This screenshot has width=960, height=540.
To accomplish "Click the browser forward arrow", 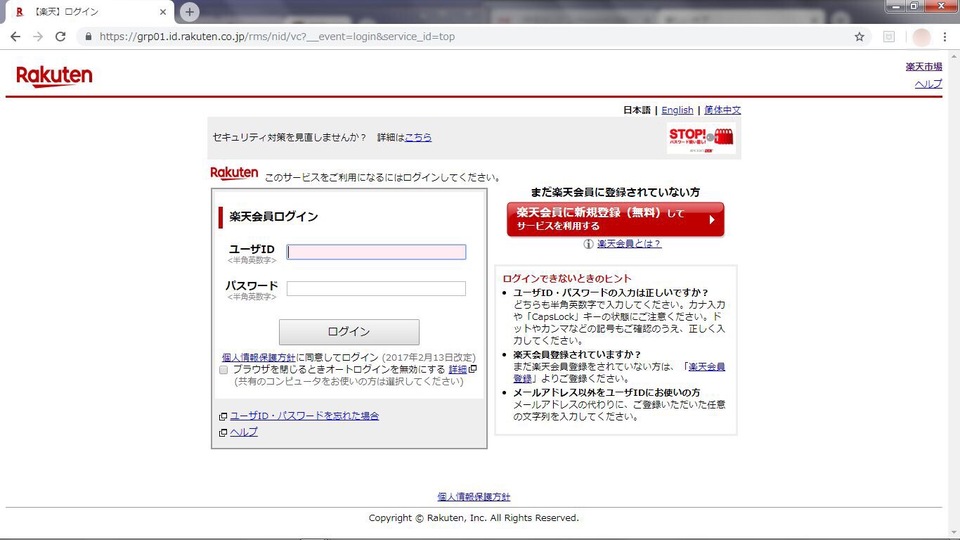I will coord(38,37).
